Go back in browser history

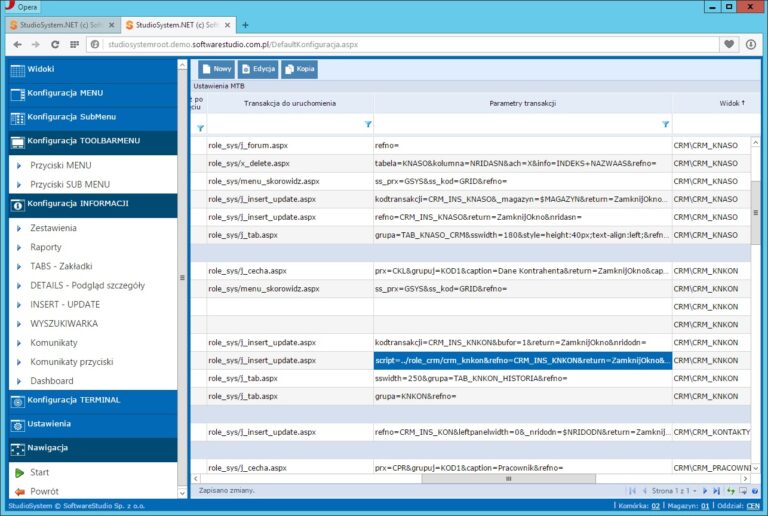18,45
